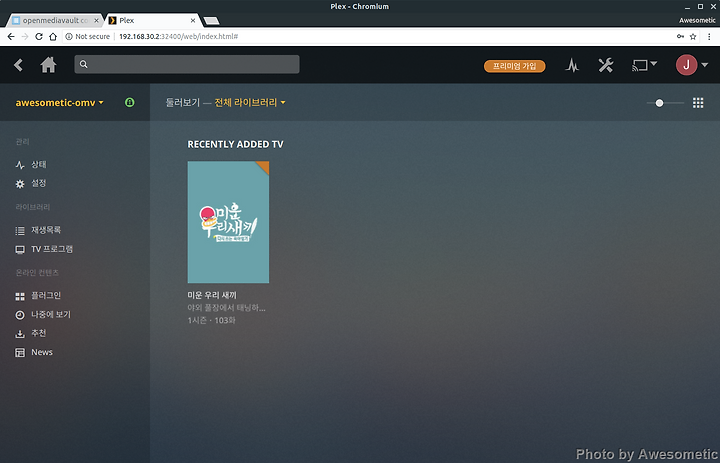Click the 미운 우리 새끼 title
Viewport: 720px width, 463px height.
(212, 295)
